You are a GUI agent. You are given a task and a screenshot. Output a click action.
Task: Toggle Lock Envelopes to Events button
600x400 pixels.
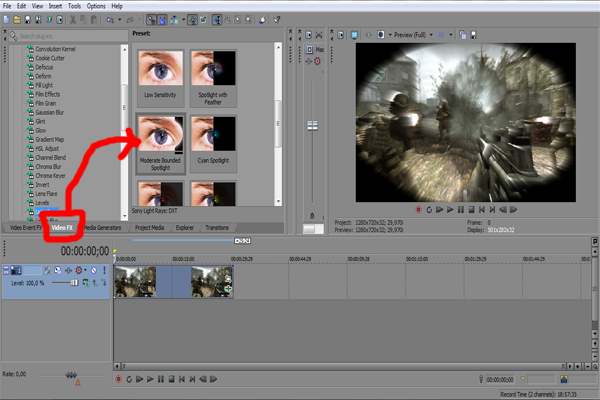point(192,20)
